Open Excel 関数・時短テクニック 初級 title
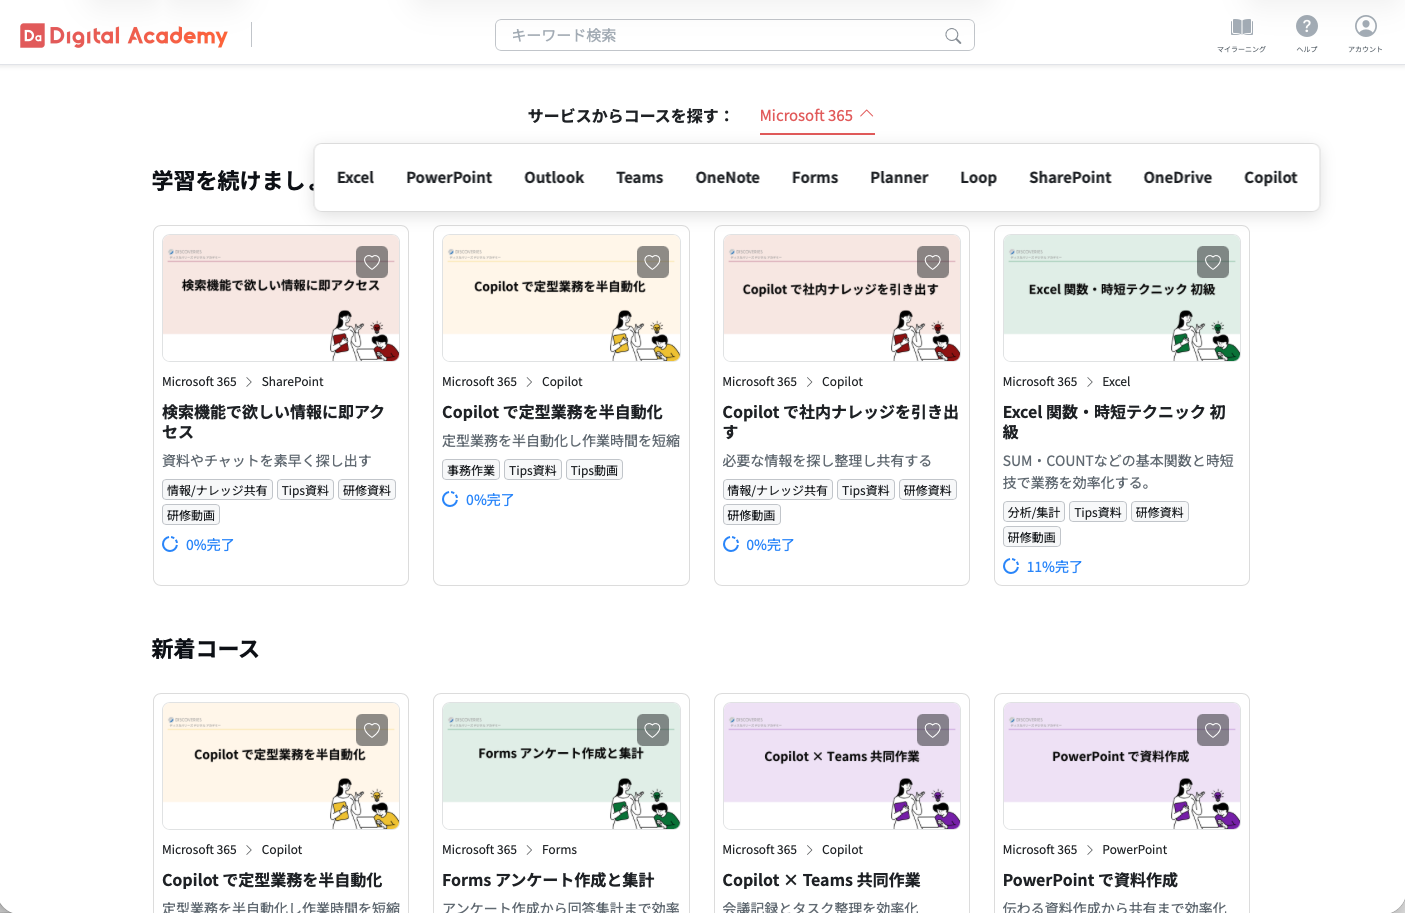The width and height of the screenshot is (1405, 913). coord(1114,422)
